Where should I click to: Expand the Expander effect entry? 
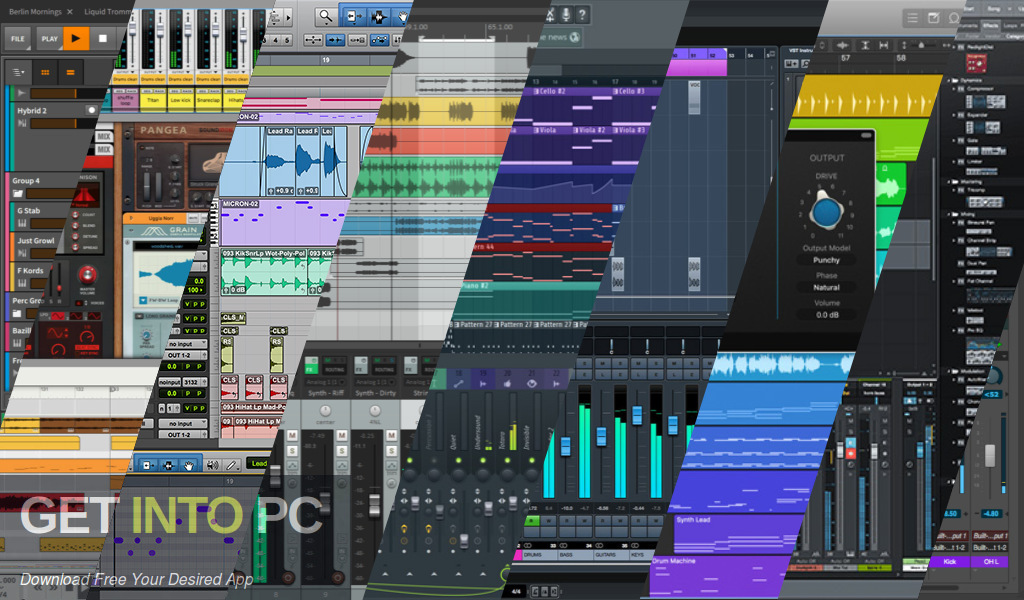click(955, 115)
